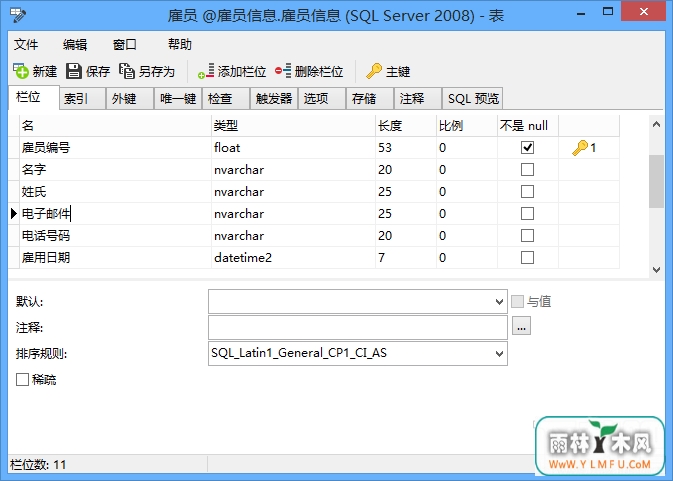
Task: Switch to the 存储 tab
Action: pyautogui.click(x=370, y=99)
